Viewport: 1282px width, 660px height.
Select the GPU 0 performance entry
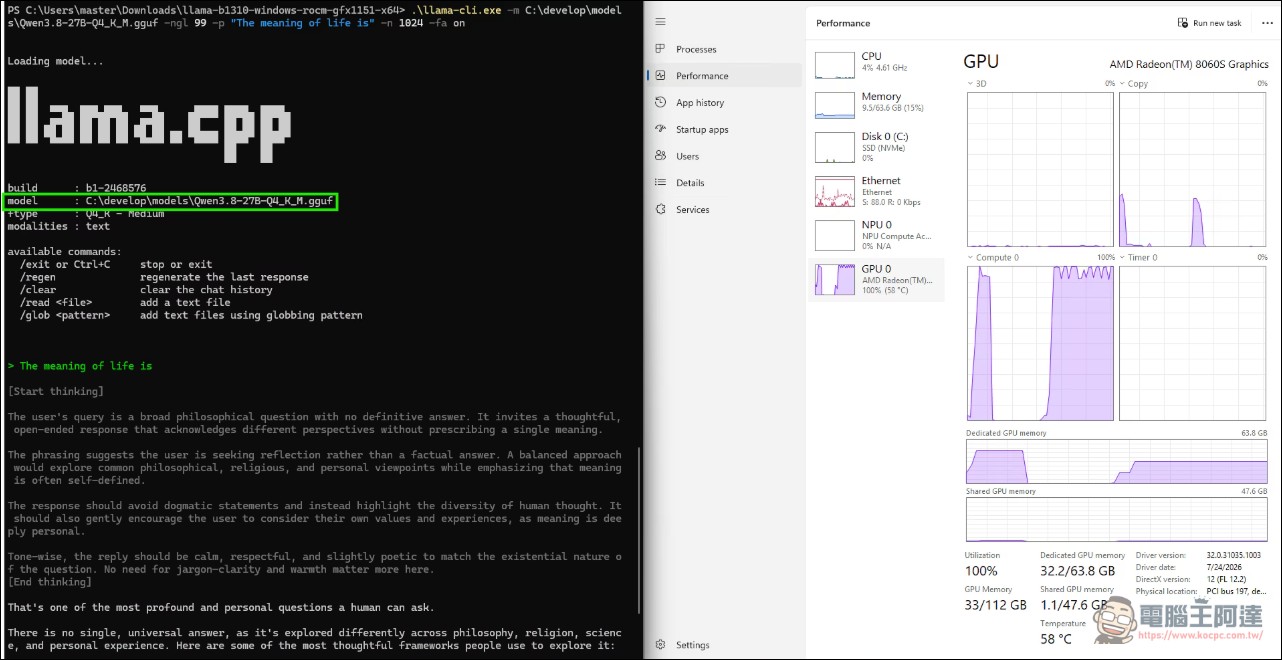coord(875,279)
